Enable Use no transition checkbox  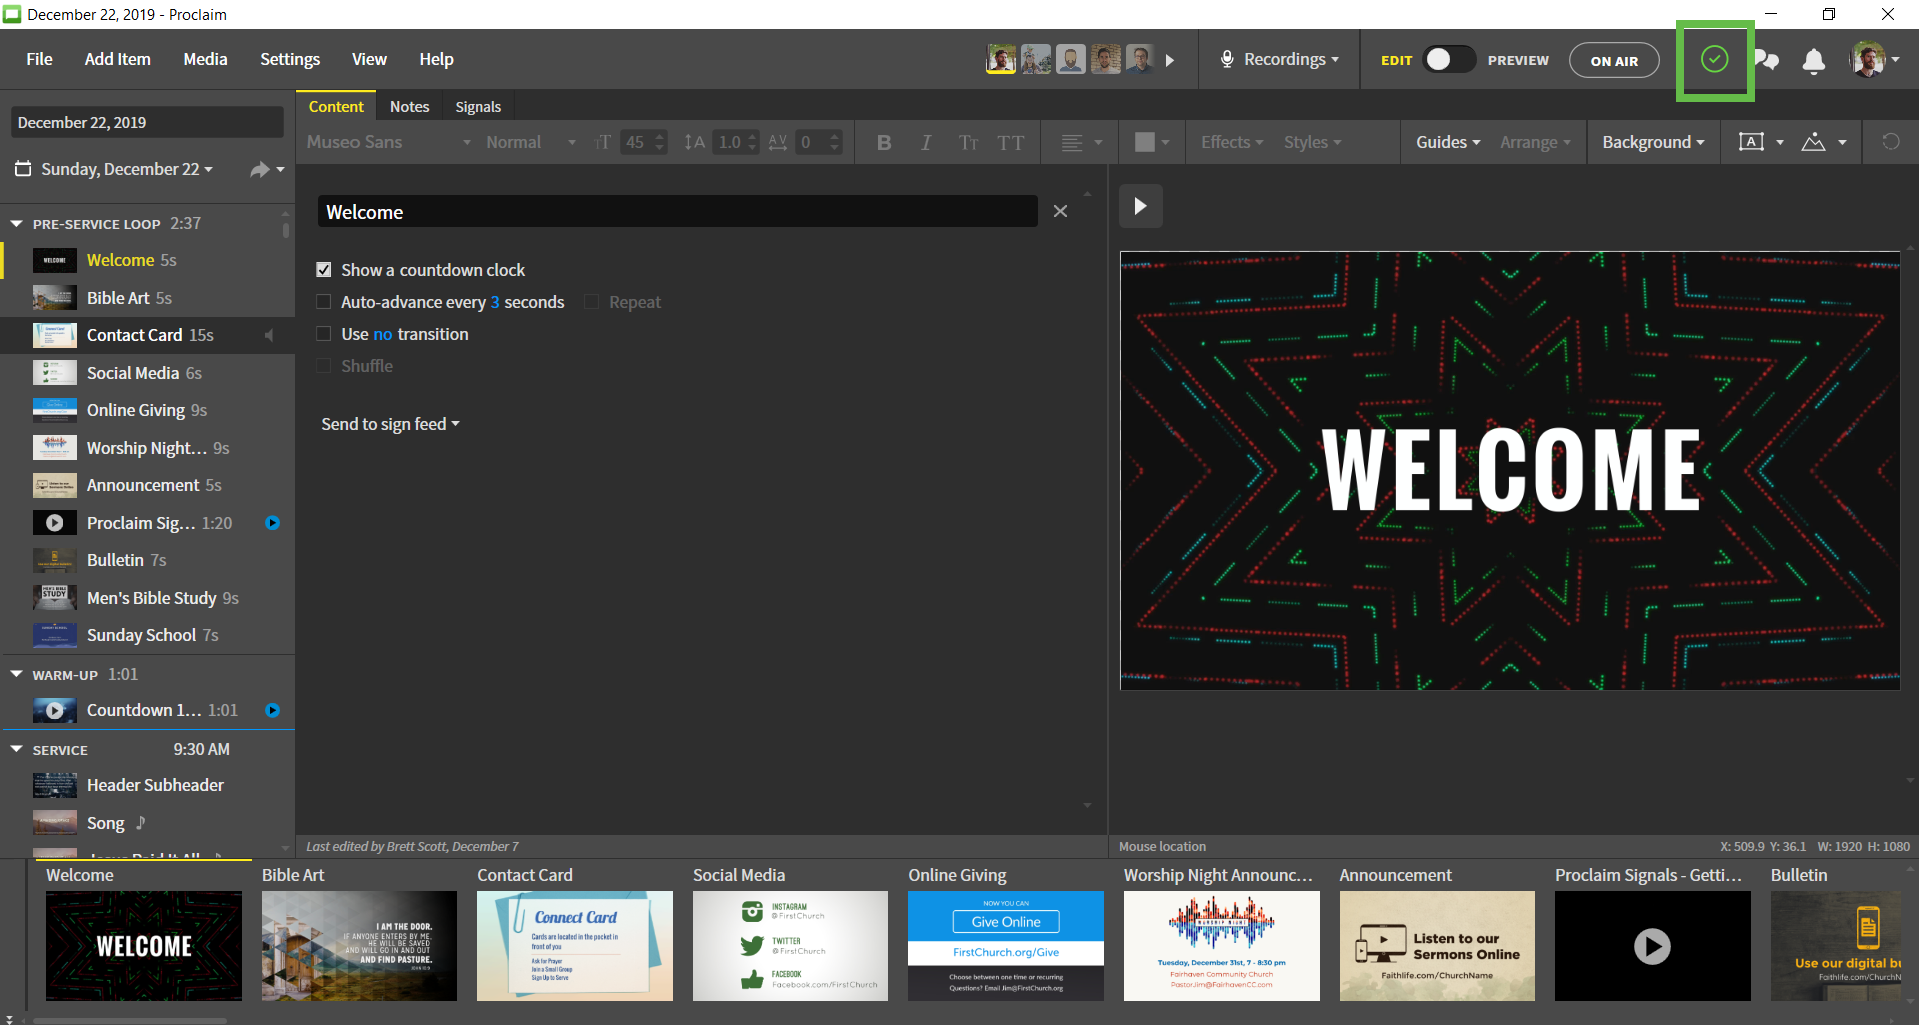pyautogui.click(x=323, y=334)
